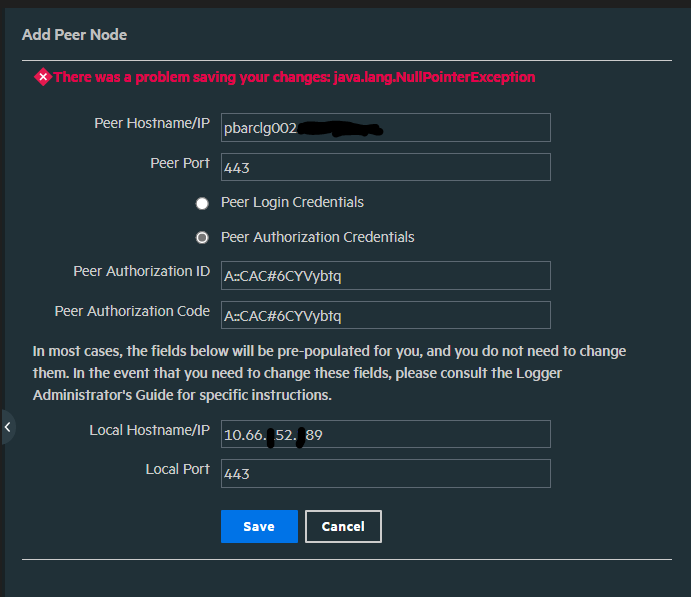Screen dimensions: 691x597
Task: Choose the Peer Authorization Credentials radio button
Action: [202, 238]
